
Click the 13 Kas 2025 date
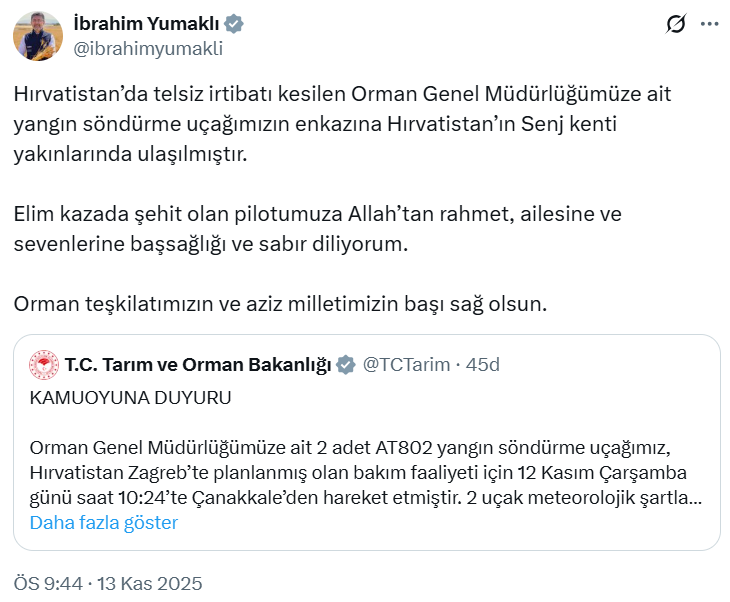152,583
